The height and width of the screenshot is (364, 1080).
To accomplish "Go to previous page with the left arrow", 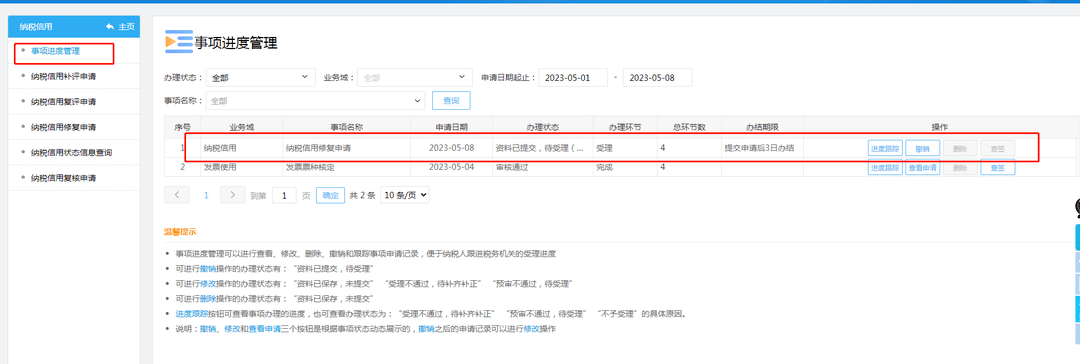I will click(x=177, y=195).
